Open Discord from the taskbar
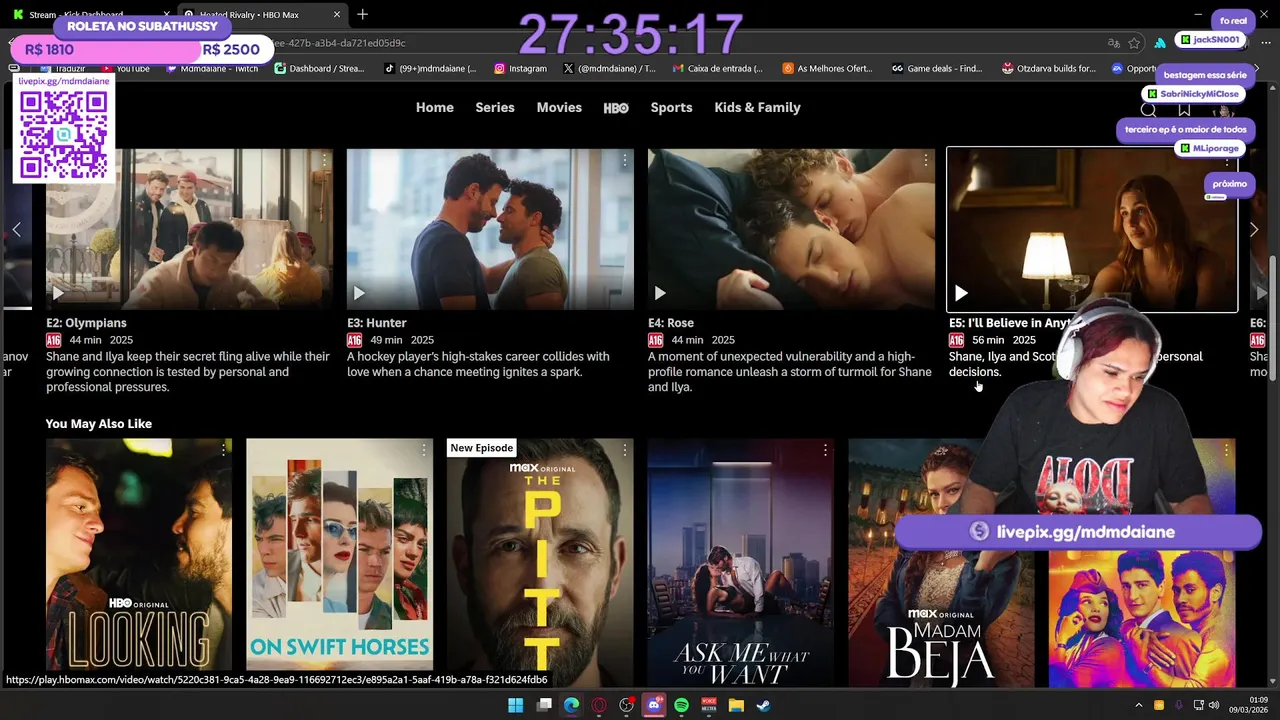The height and width of the screenshot is (720, 1280). tap(654, 705)
